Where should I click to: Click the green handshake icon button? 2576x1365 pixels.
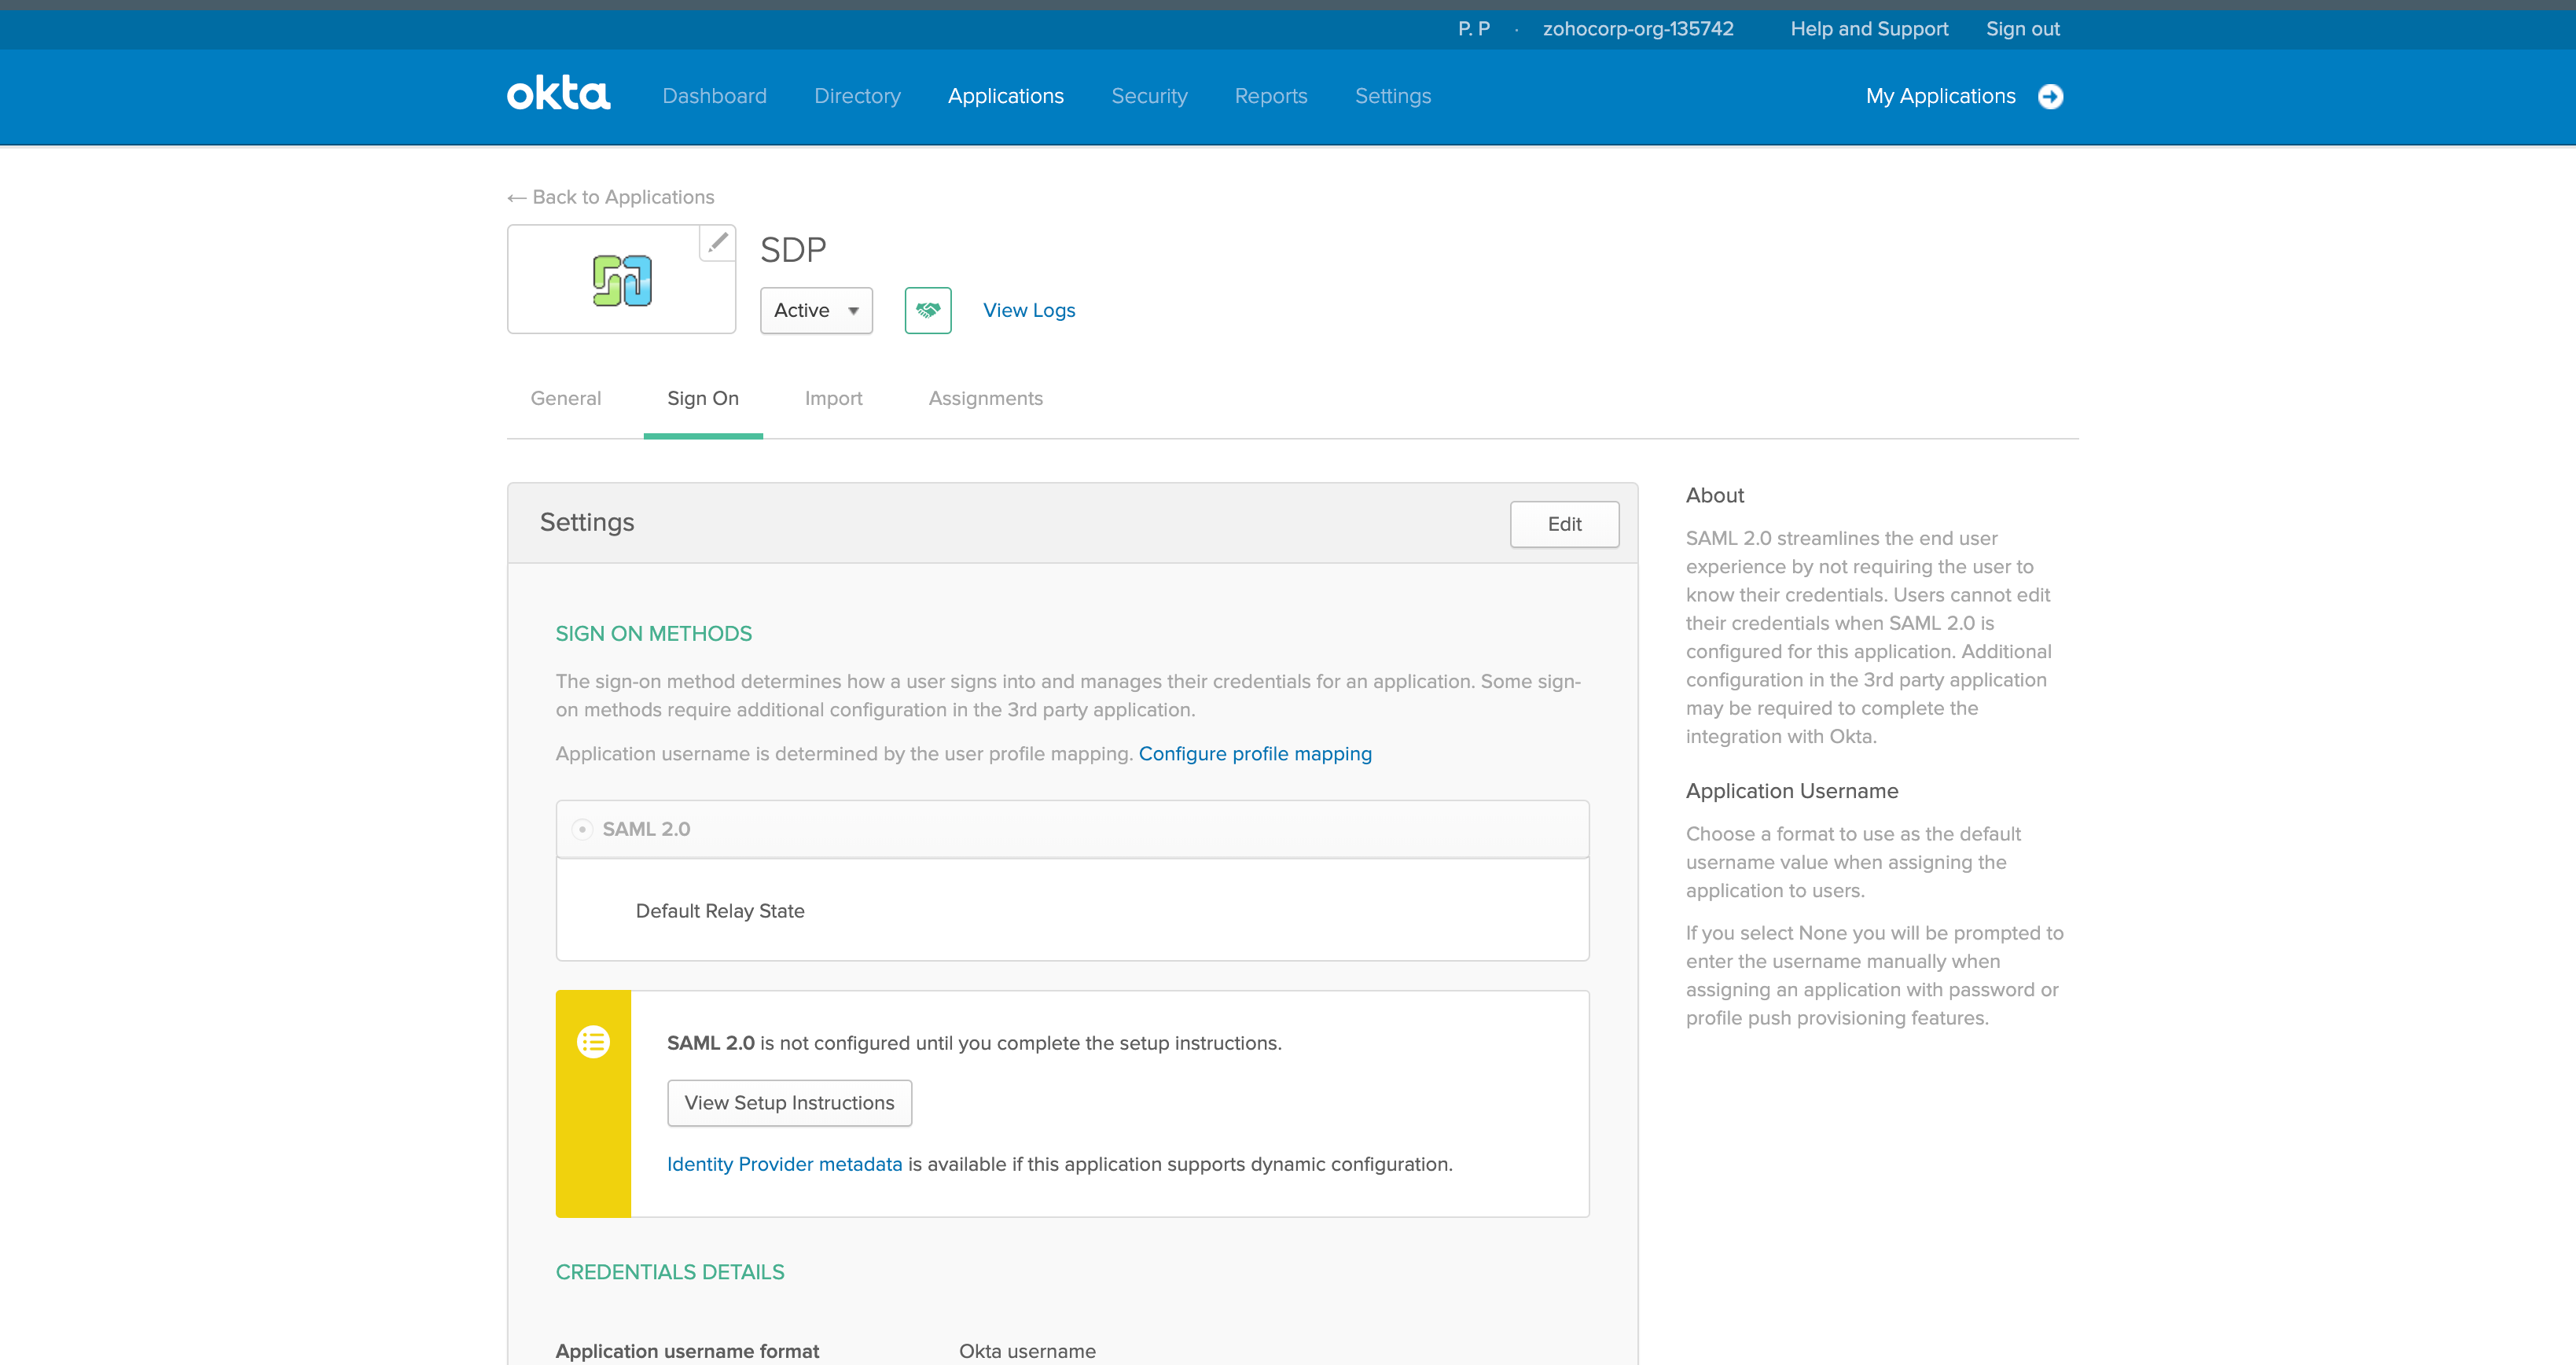coord(927,310)
